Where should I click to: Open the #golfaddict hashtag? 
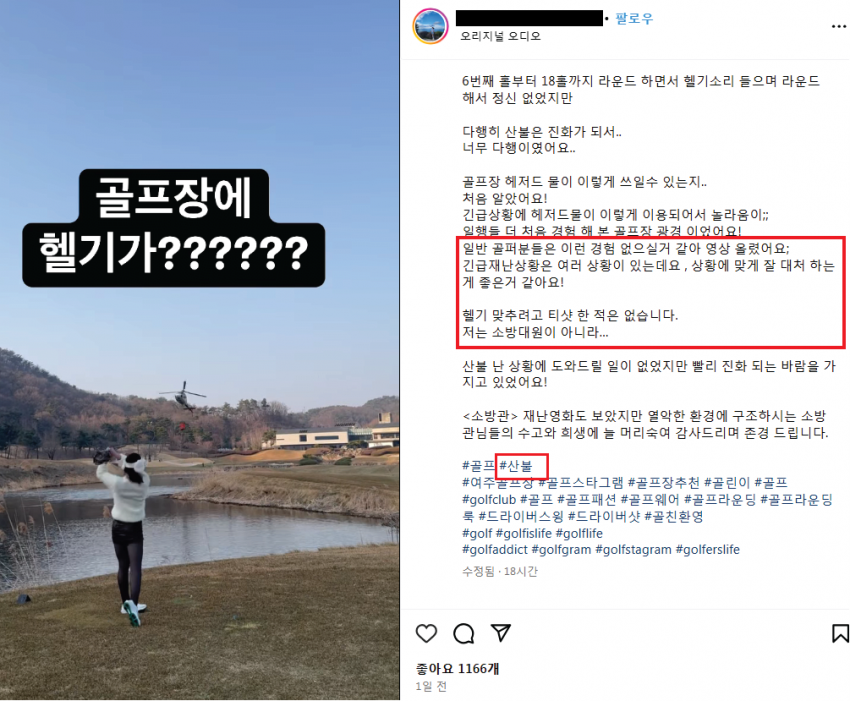click(x=494, y=550)
